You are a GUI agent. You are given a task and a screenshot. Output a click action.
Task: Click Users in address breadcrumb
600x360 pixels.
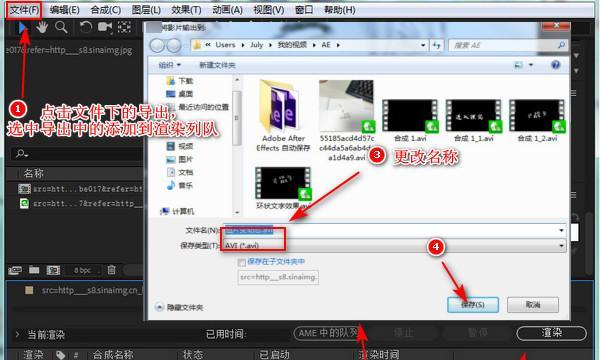[x=225, y=45]
